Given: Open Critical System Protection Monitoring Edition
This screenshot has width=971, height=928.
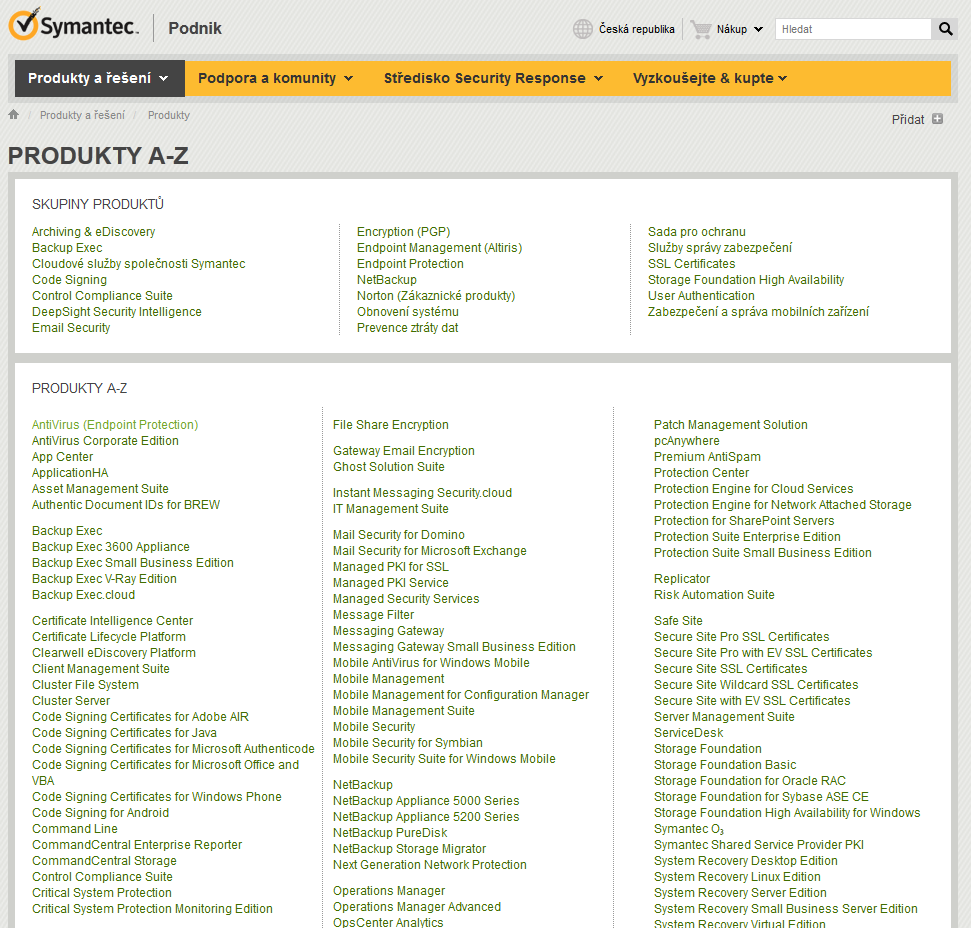Looking at the screenshot, I should click(152, 909).
